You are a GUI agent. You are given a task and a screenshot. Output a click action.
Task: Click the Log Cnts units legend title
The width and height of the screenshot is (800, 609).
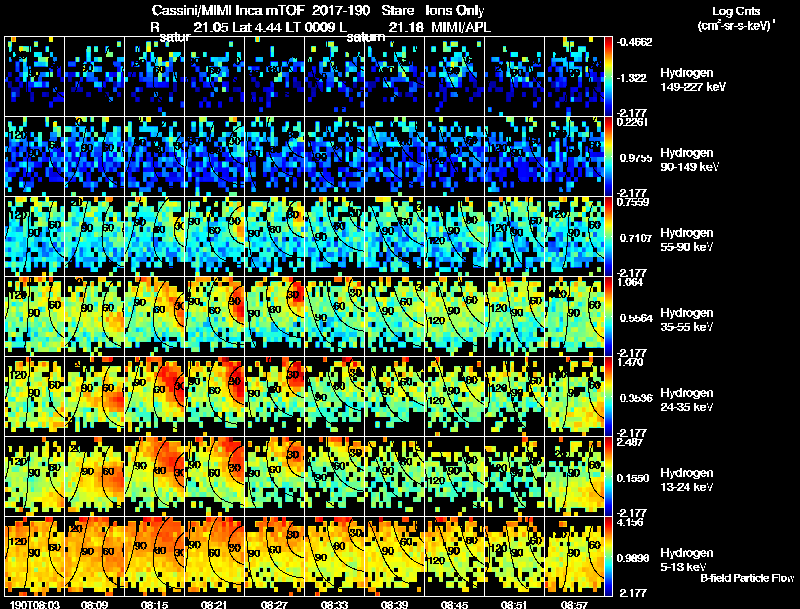coord(736,18)
